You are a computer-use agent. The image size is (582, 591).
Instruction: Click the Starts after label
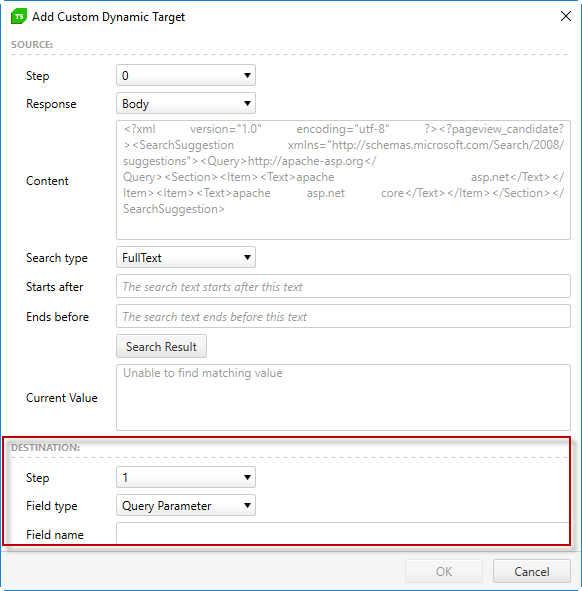click(x=54, y=287)
